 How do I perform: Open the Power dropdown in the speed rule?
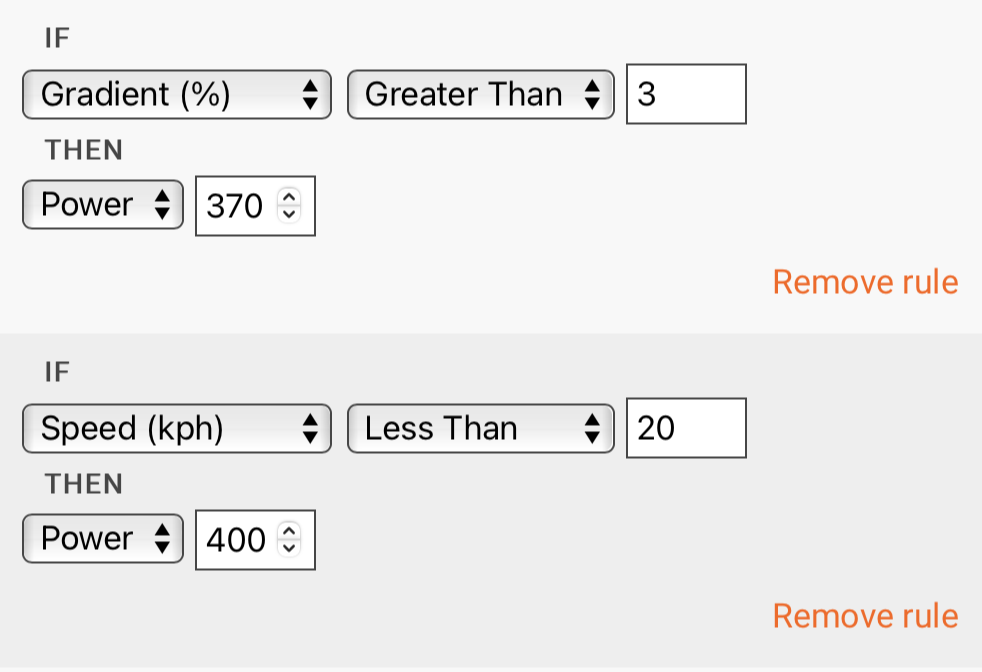(102, 539)
